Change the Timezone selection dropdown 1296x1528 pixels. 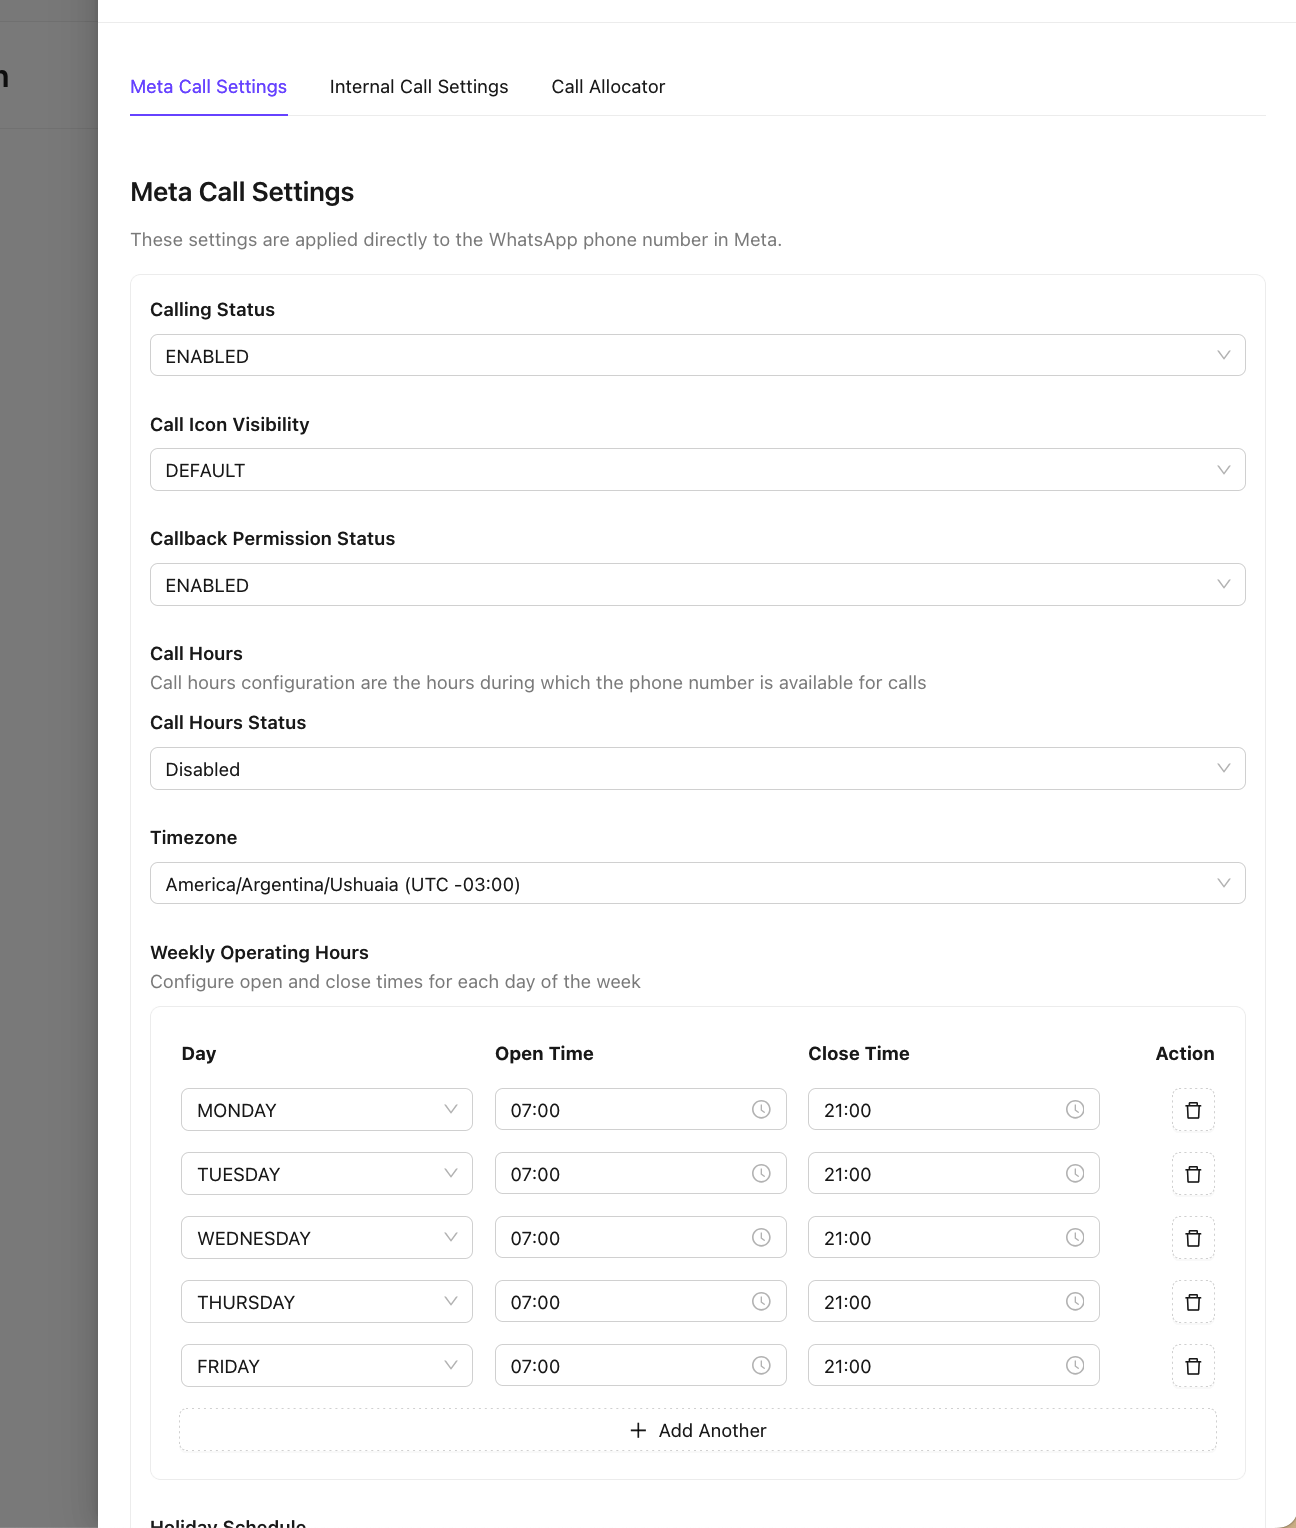coord(697,883)
